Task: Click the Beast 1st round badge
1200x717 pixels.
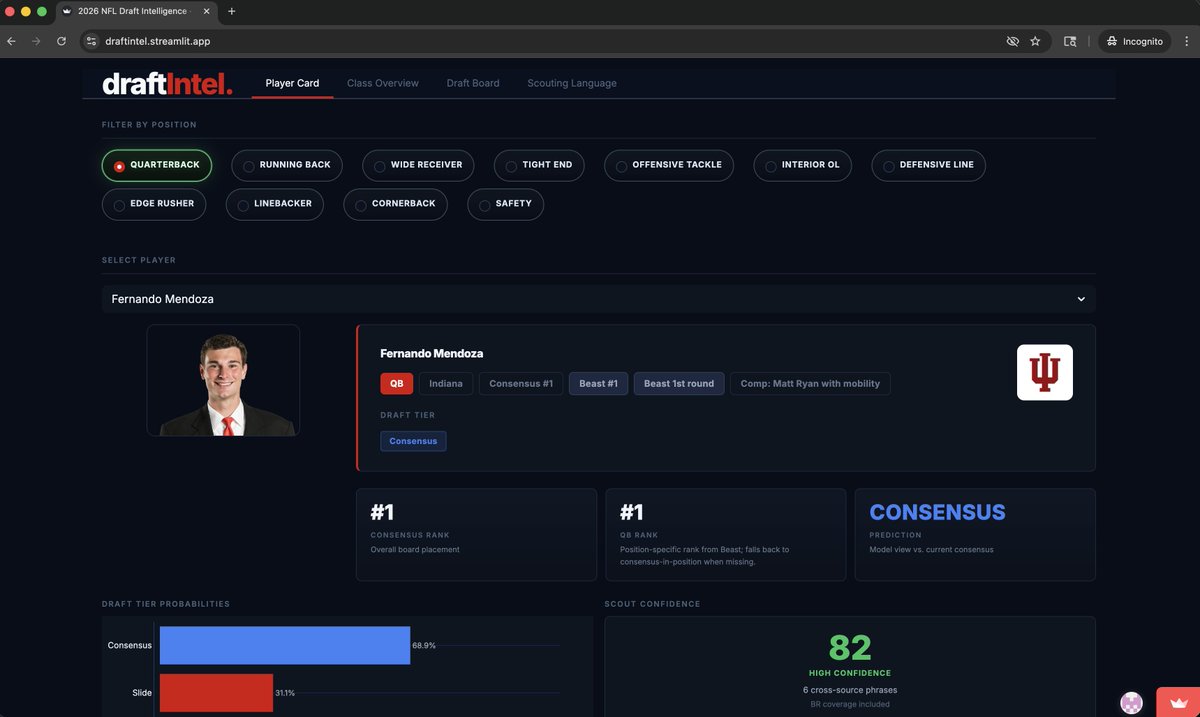Action: pos(679,384)
